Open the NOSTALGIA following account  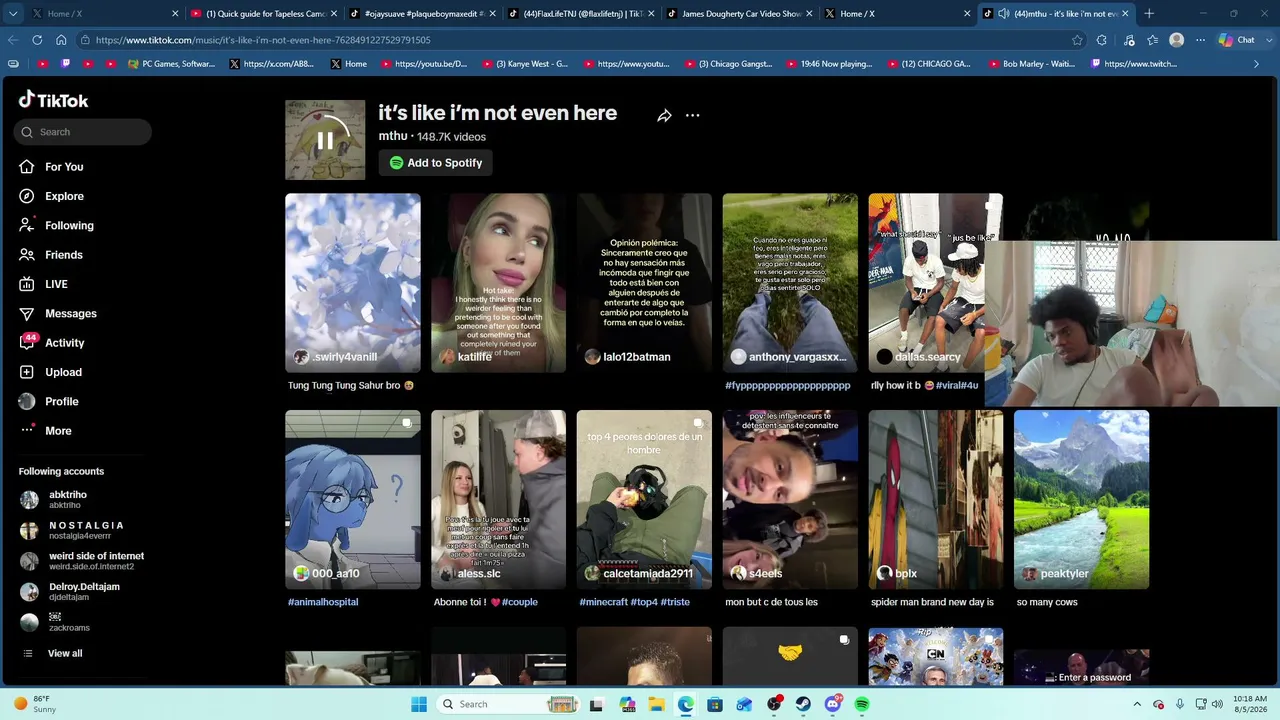72,530
